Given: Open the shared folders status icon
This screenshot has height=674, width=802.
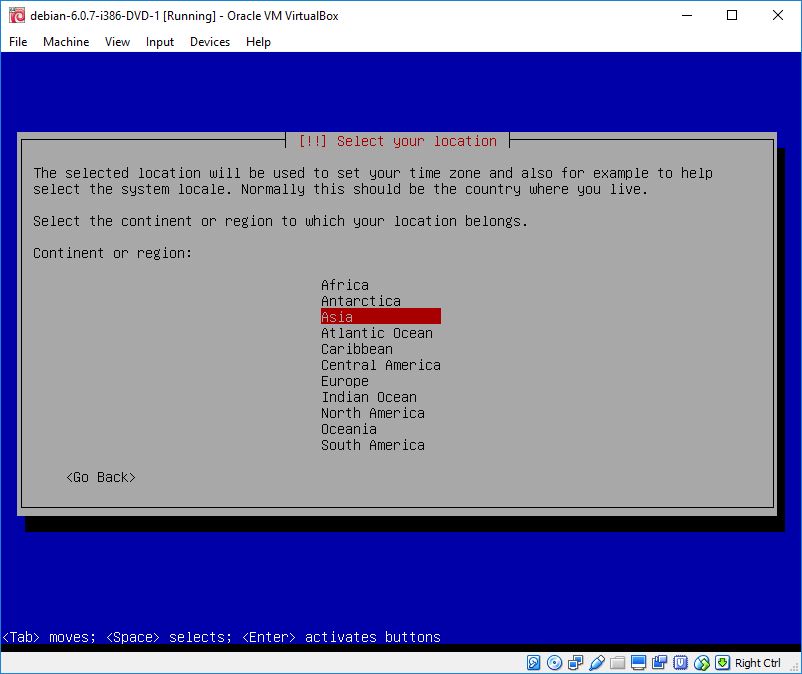Looking at the screenshot, I should click(617, 663).
